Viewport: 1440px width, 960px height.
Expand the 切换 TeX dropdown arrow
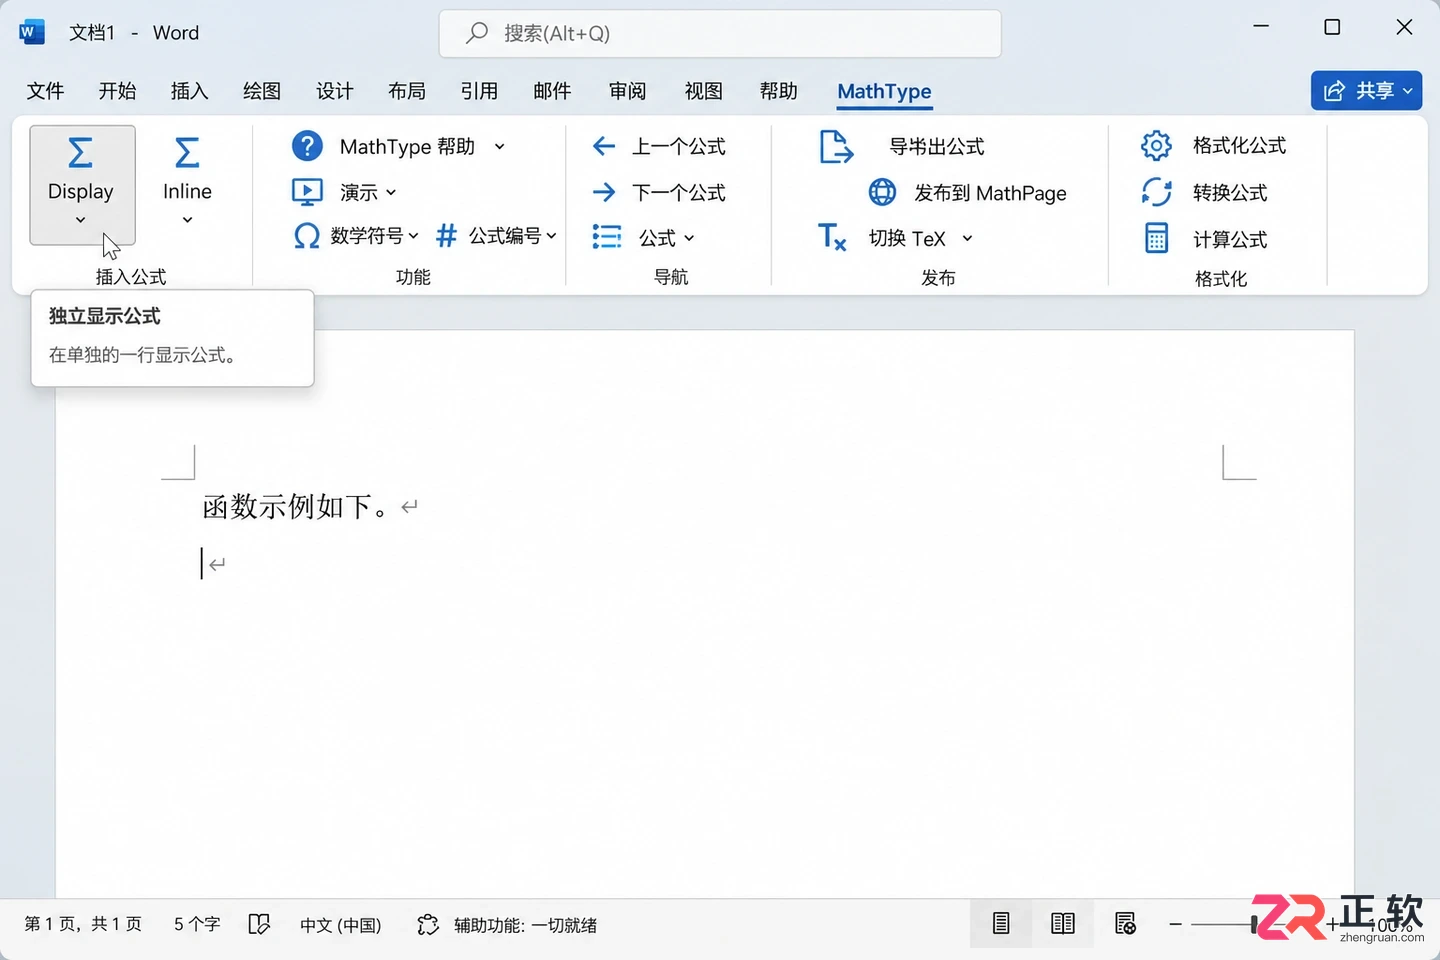click(967, 238)
